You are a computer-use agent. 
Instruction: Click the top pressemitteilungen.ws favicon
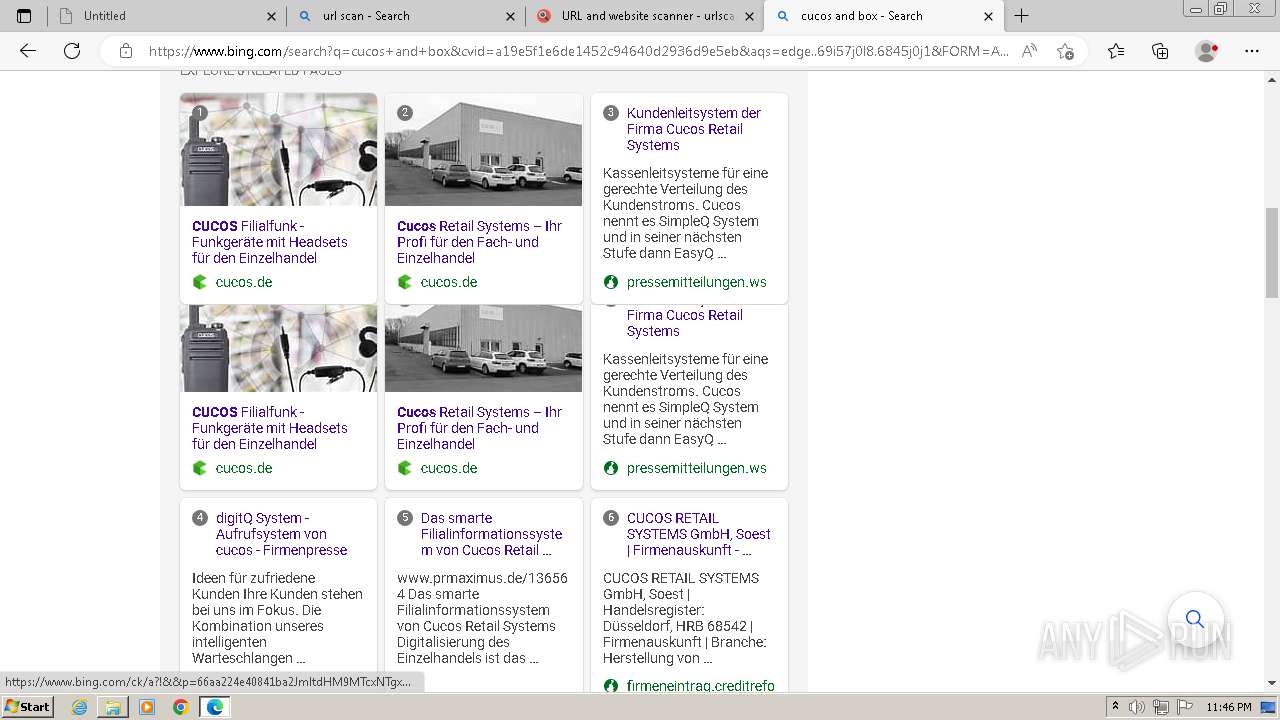pyautogui.click(x=611, y=282)
